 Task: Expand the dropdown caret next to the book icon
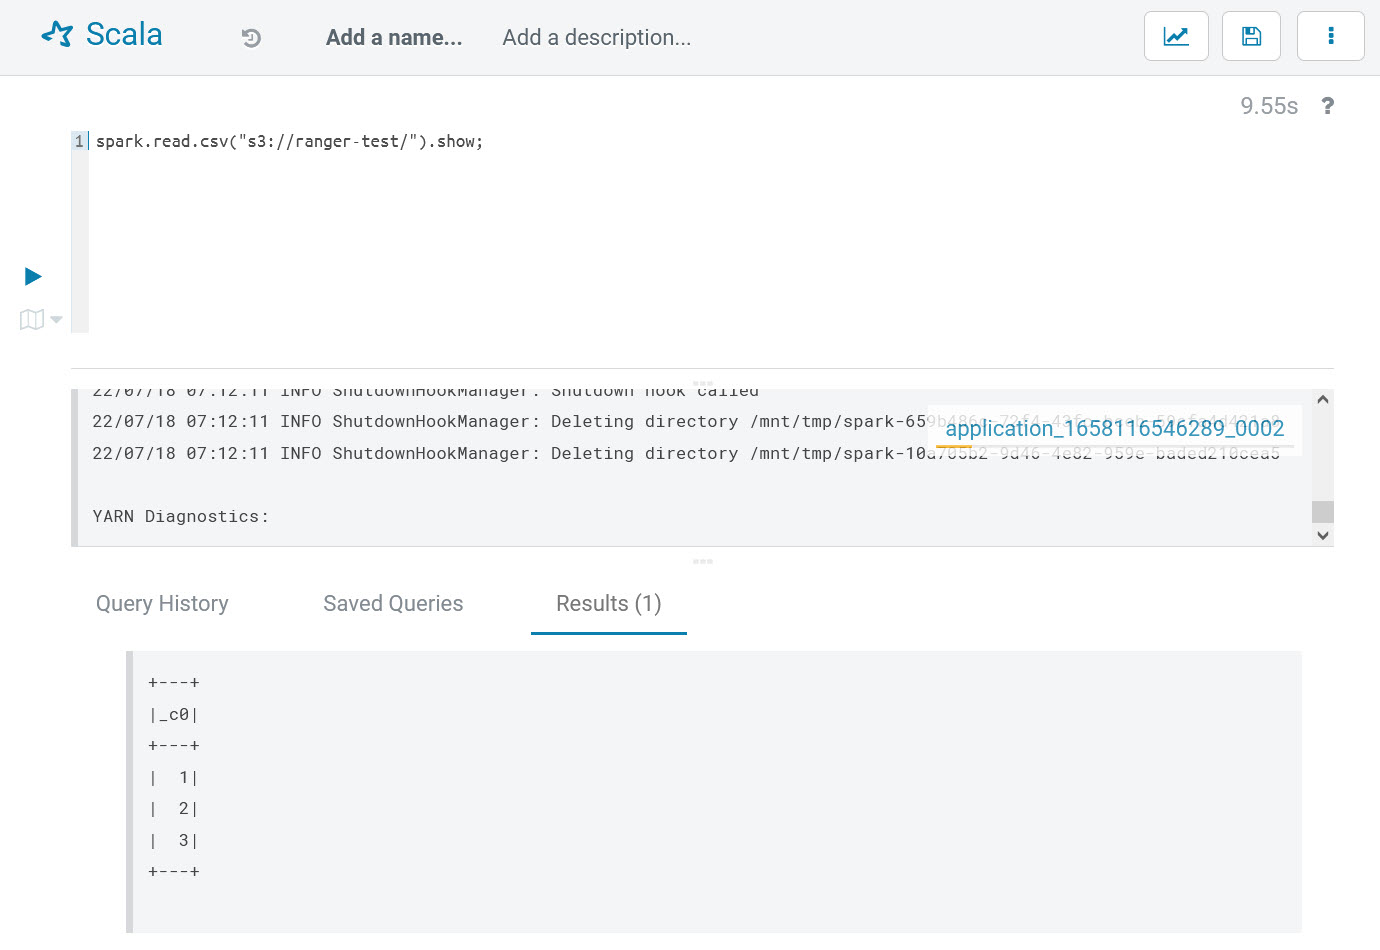pyautogui.click(x=57, y=320)
